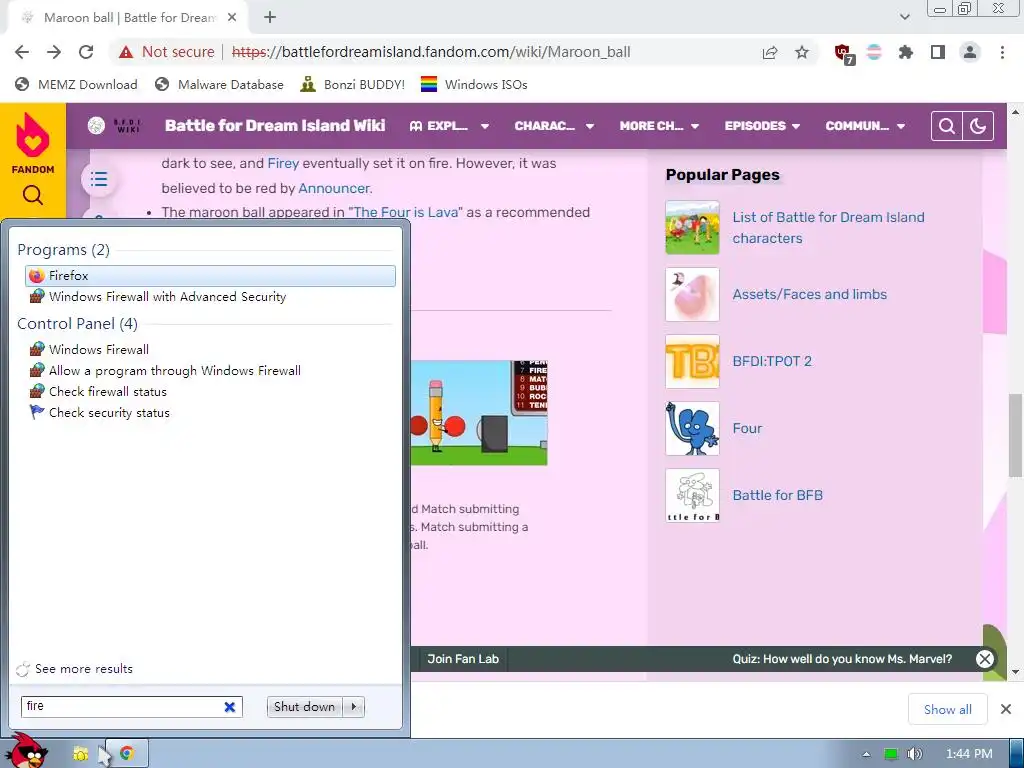Open the uBlock shield extension icon
Viewport: 1024px width, 768px height.
coord(844,54)
